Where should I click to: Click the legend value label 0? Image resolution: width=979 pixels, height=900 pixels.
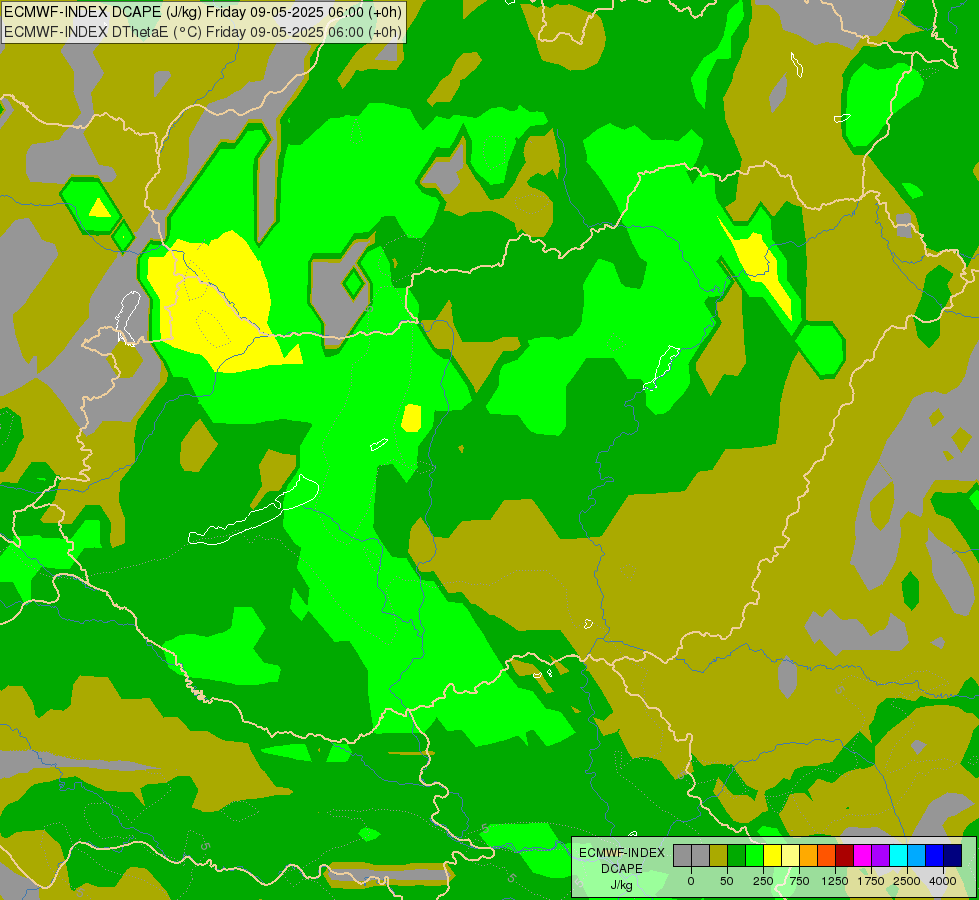coord(691,881)
